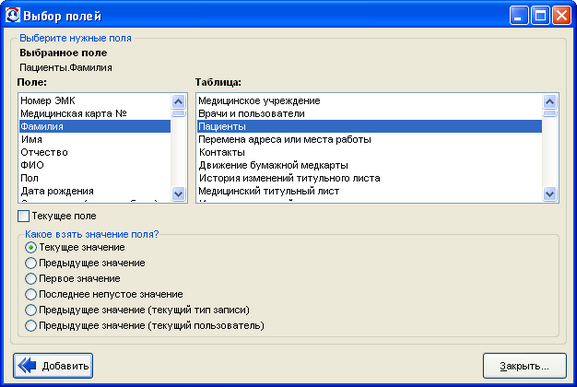Viewport: 577px width, 387px height.
Task: Select Медицинский титульный лист table
Action: click(x=369, y=191)
